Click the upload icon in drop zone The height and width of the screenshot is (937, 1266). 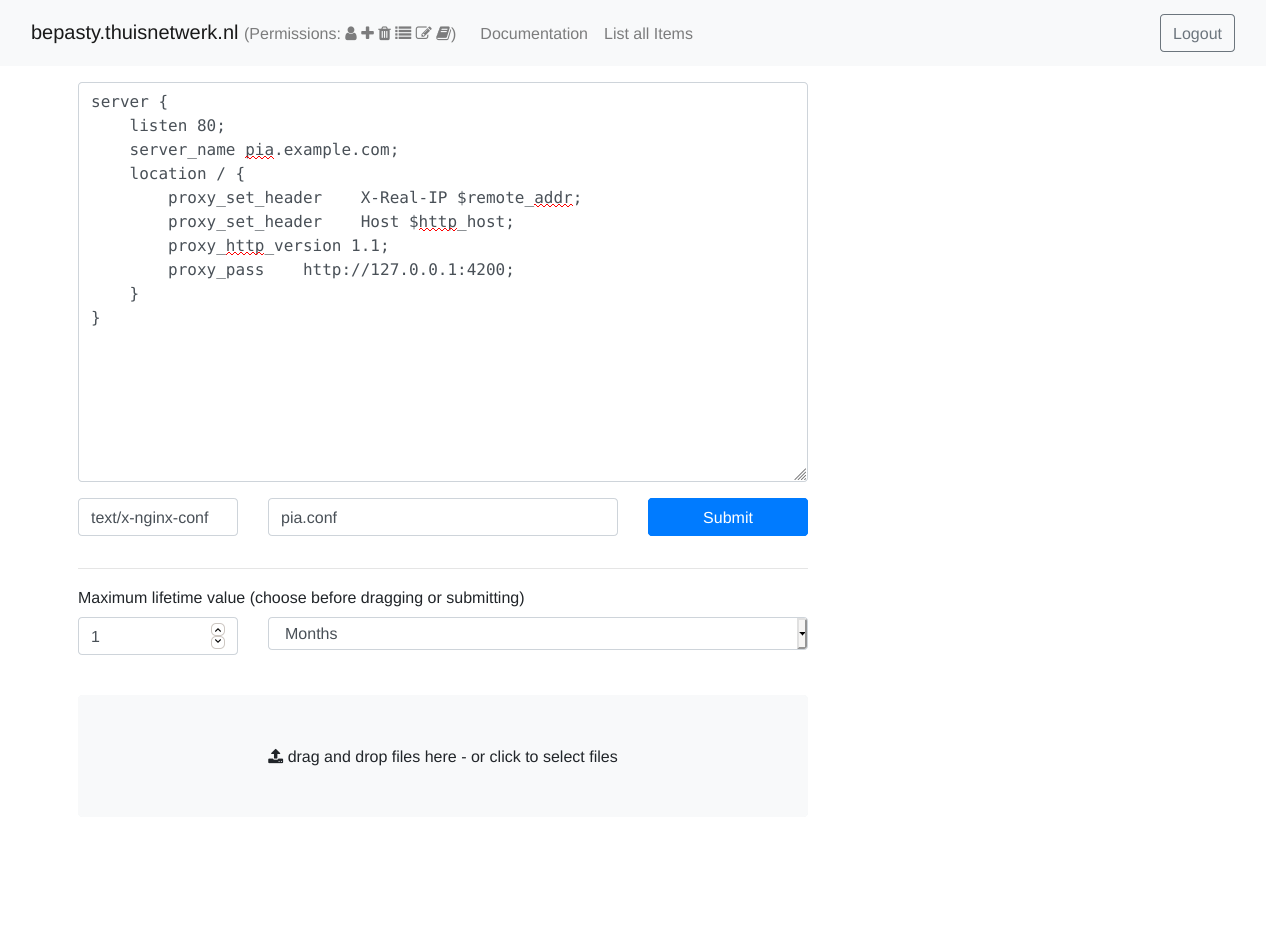(x=276, y=757)
